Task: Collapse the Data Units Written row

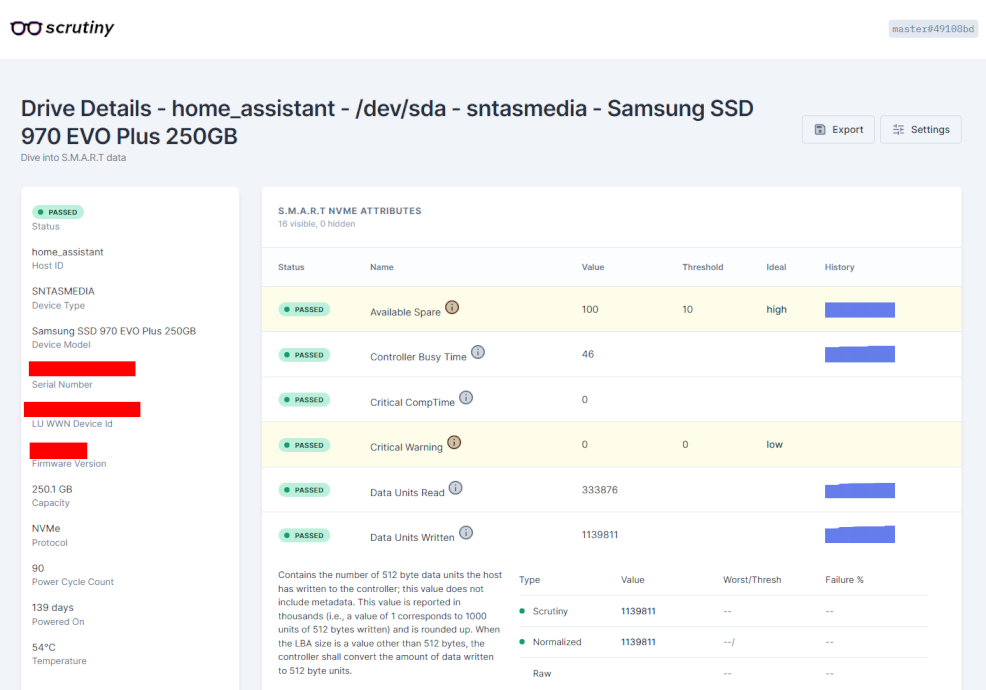Action: pyautogui.click(x=611, y=535)
